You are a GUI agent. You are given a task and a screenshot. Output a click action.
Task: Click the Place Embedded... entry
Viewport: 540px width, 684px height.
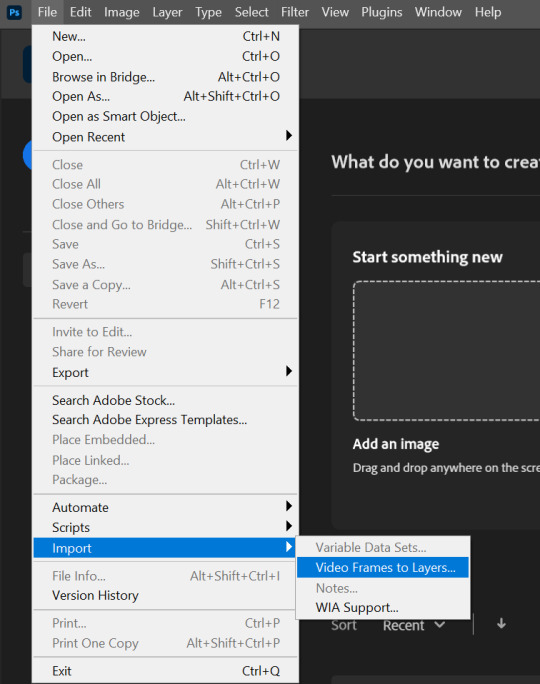(x=165, y=440)
